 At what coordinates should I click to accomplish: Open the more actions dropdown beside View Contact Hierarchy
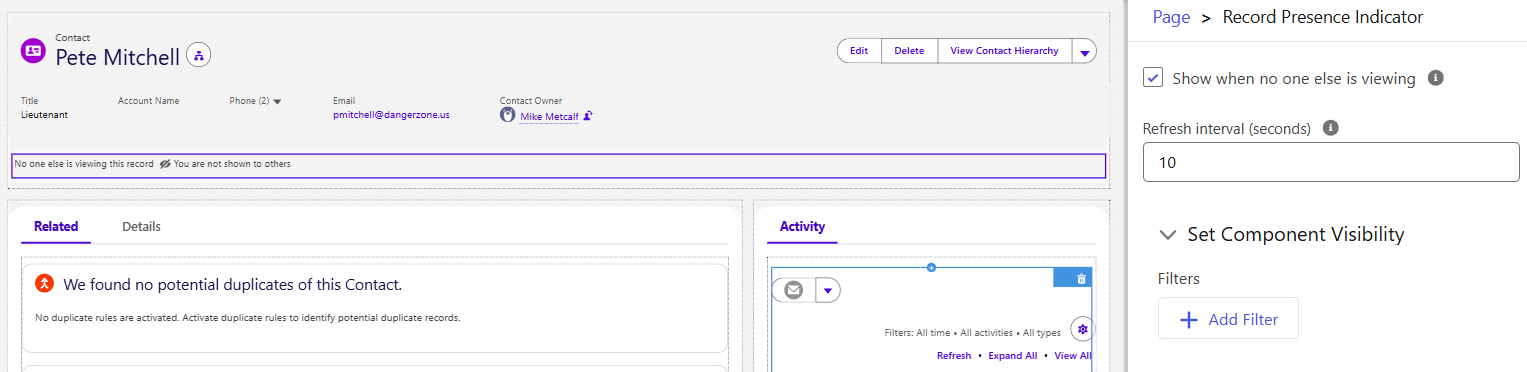pyautogui.click(x=1084, y=51)
